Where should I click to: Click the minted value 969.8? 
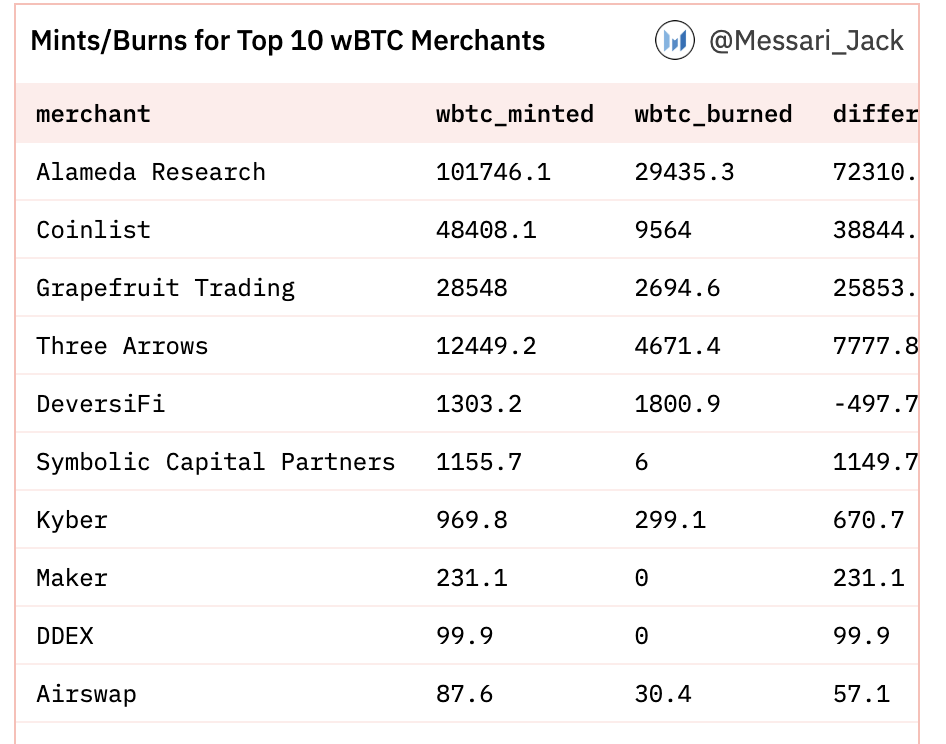click(x=472, y=520)
